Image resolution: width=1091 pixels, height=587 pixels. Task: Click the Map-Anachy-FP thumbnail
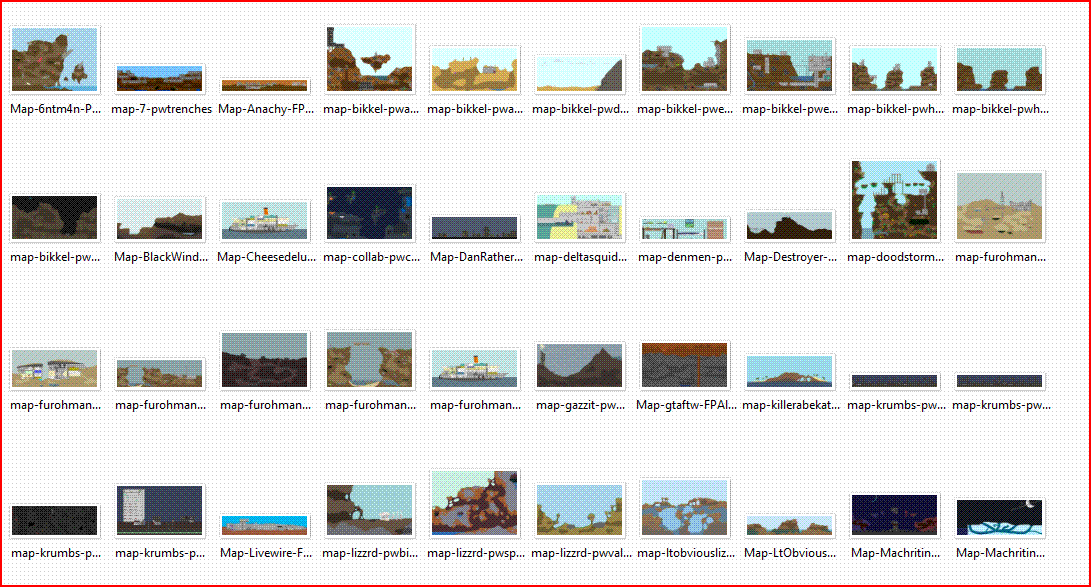(x=264, y=86)
